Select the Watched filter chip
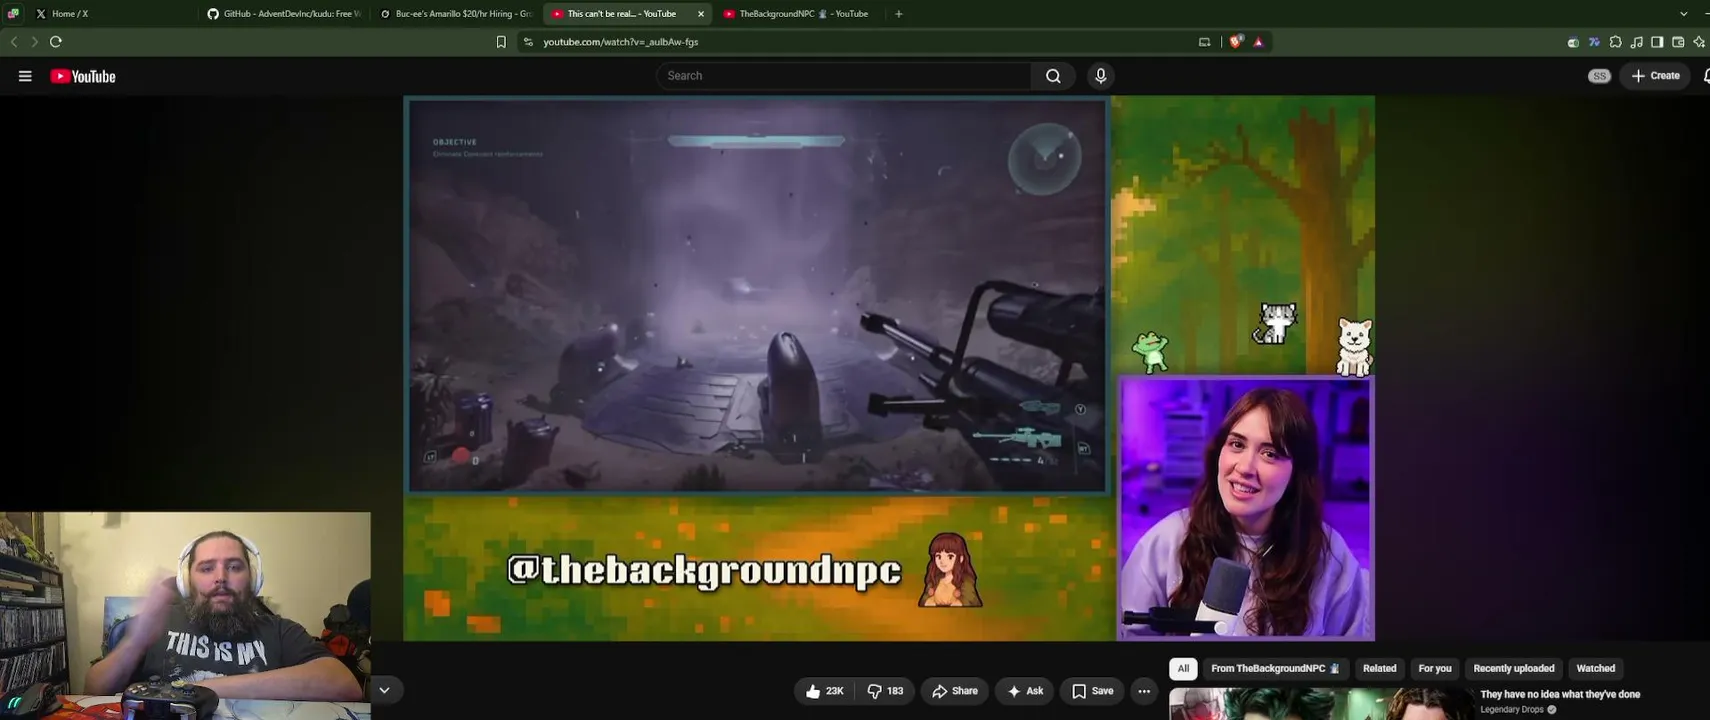 coord(1596,668)
